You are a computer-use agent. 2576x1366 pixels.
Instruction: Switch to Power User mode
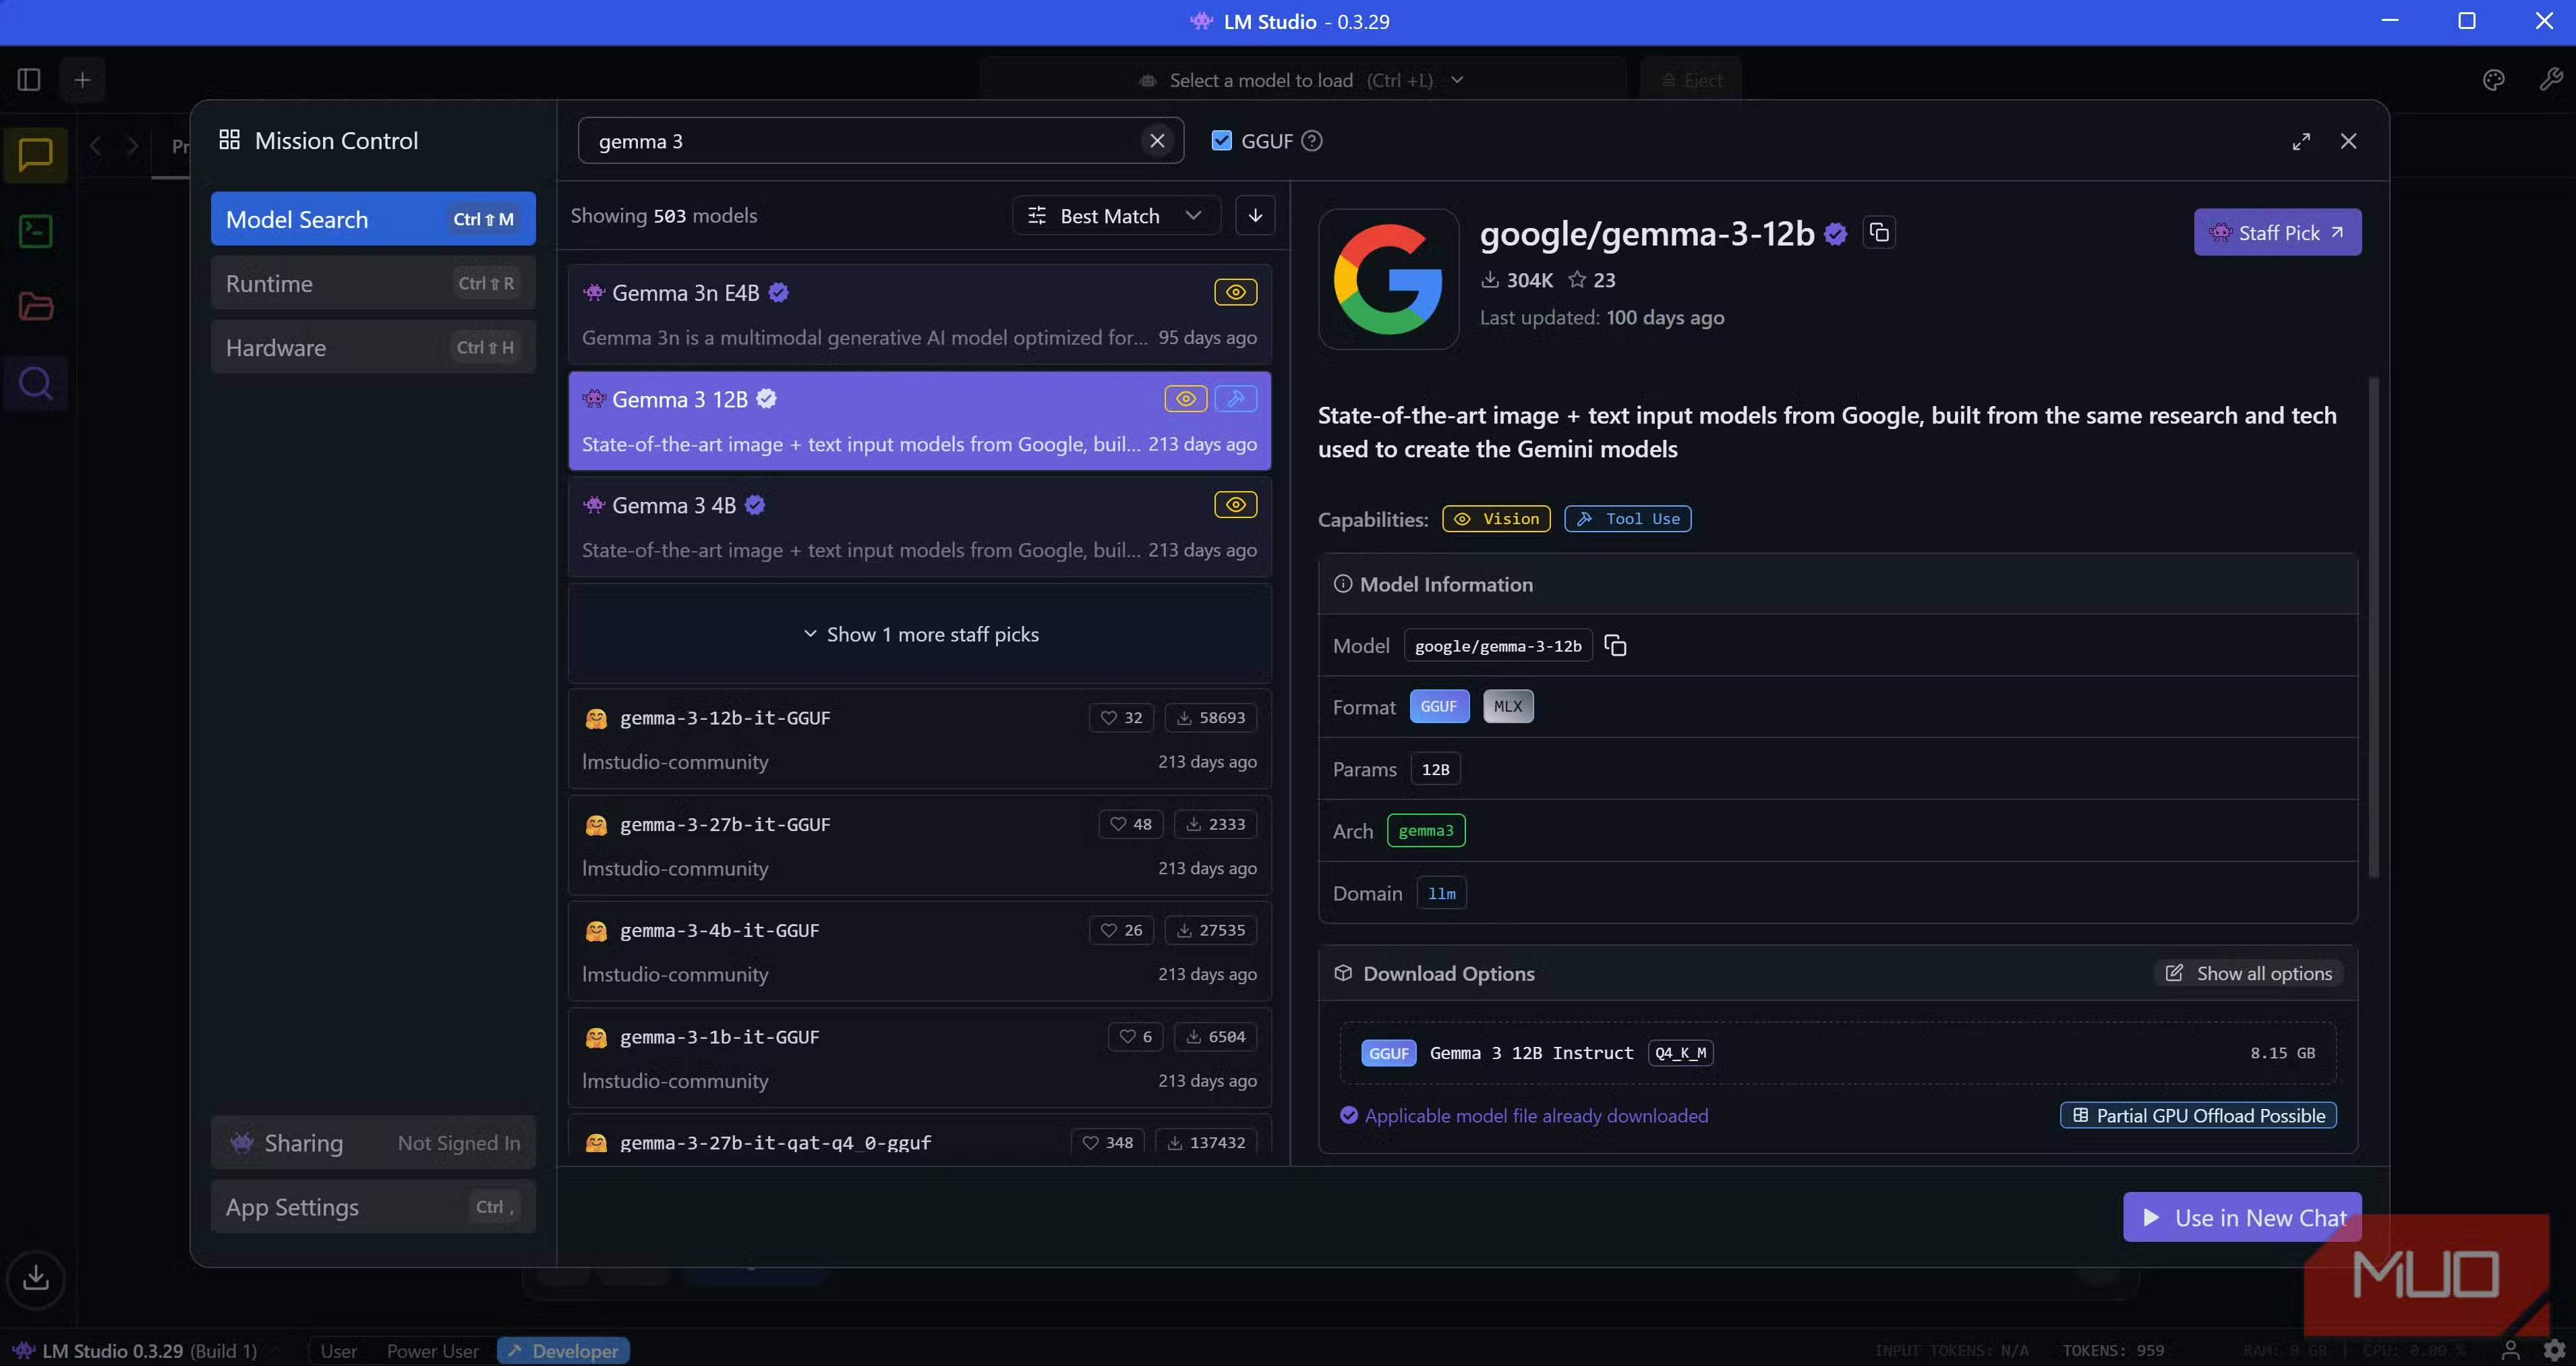coord(432,1351)
